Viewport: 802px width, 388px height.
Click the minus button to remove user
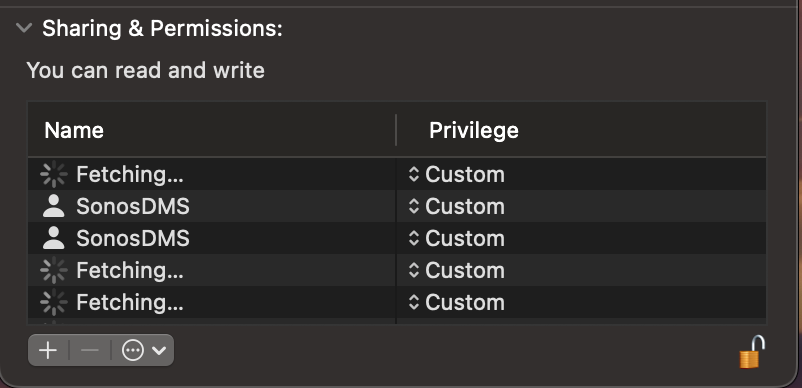[90, 350]
